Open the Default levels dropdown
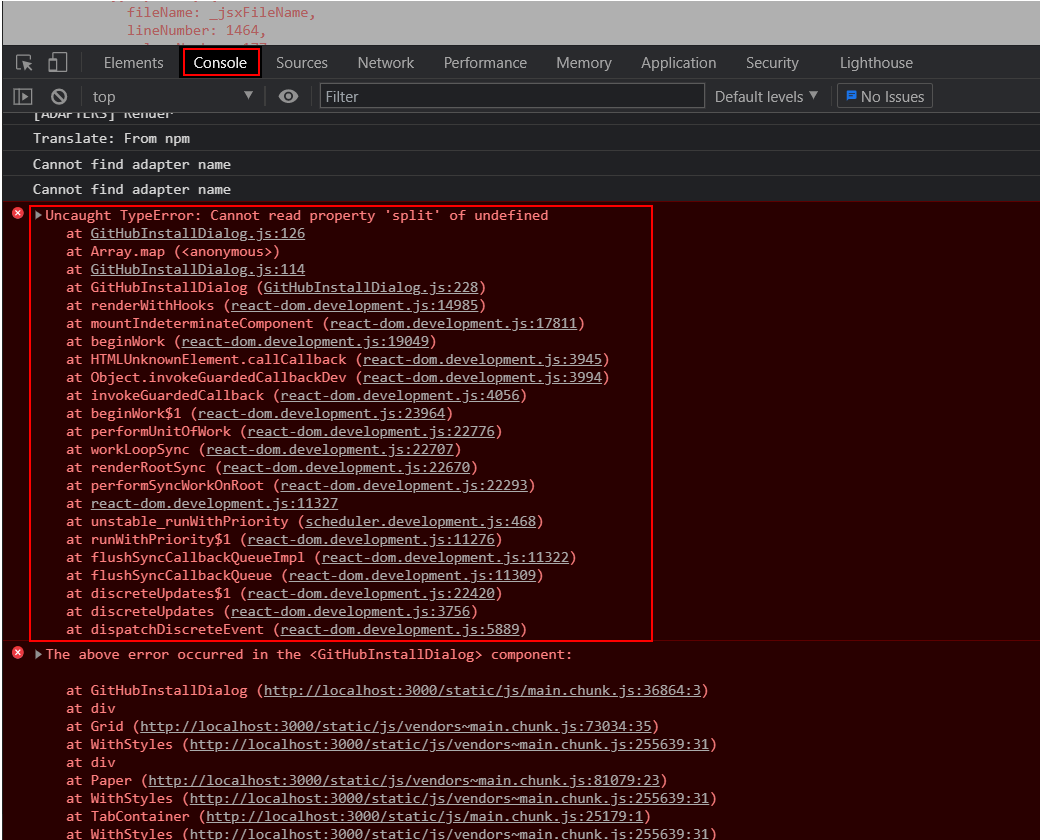1040x840 pixels. 766,97
